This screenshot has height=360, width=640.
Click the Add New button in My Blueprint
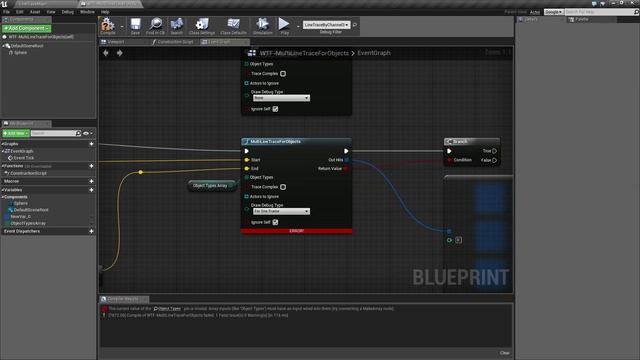coord(16,133)
